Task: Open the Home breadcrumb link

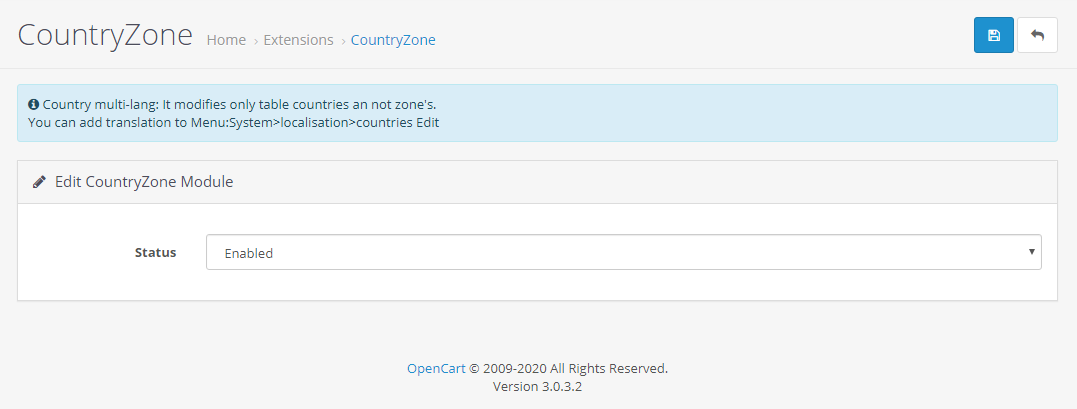Action: click(226, 40)
